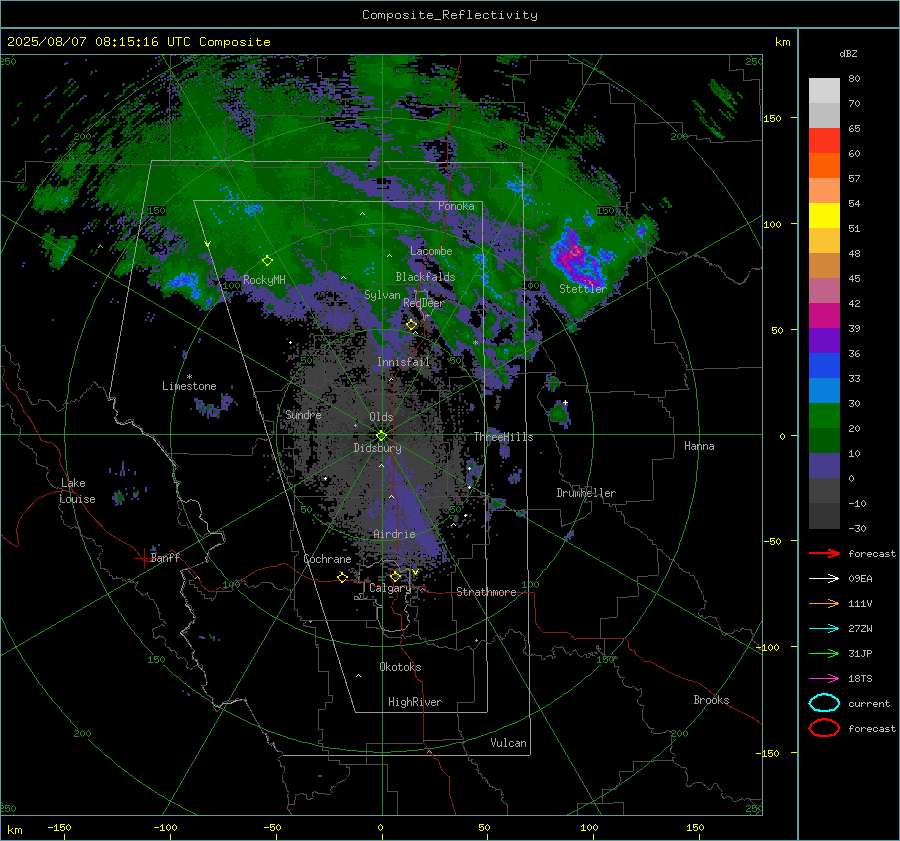Click the Brooks label

click(x=711, y=700)
